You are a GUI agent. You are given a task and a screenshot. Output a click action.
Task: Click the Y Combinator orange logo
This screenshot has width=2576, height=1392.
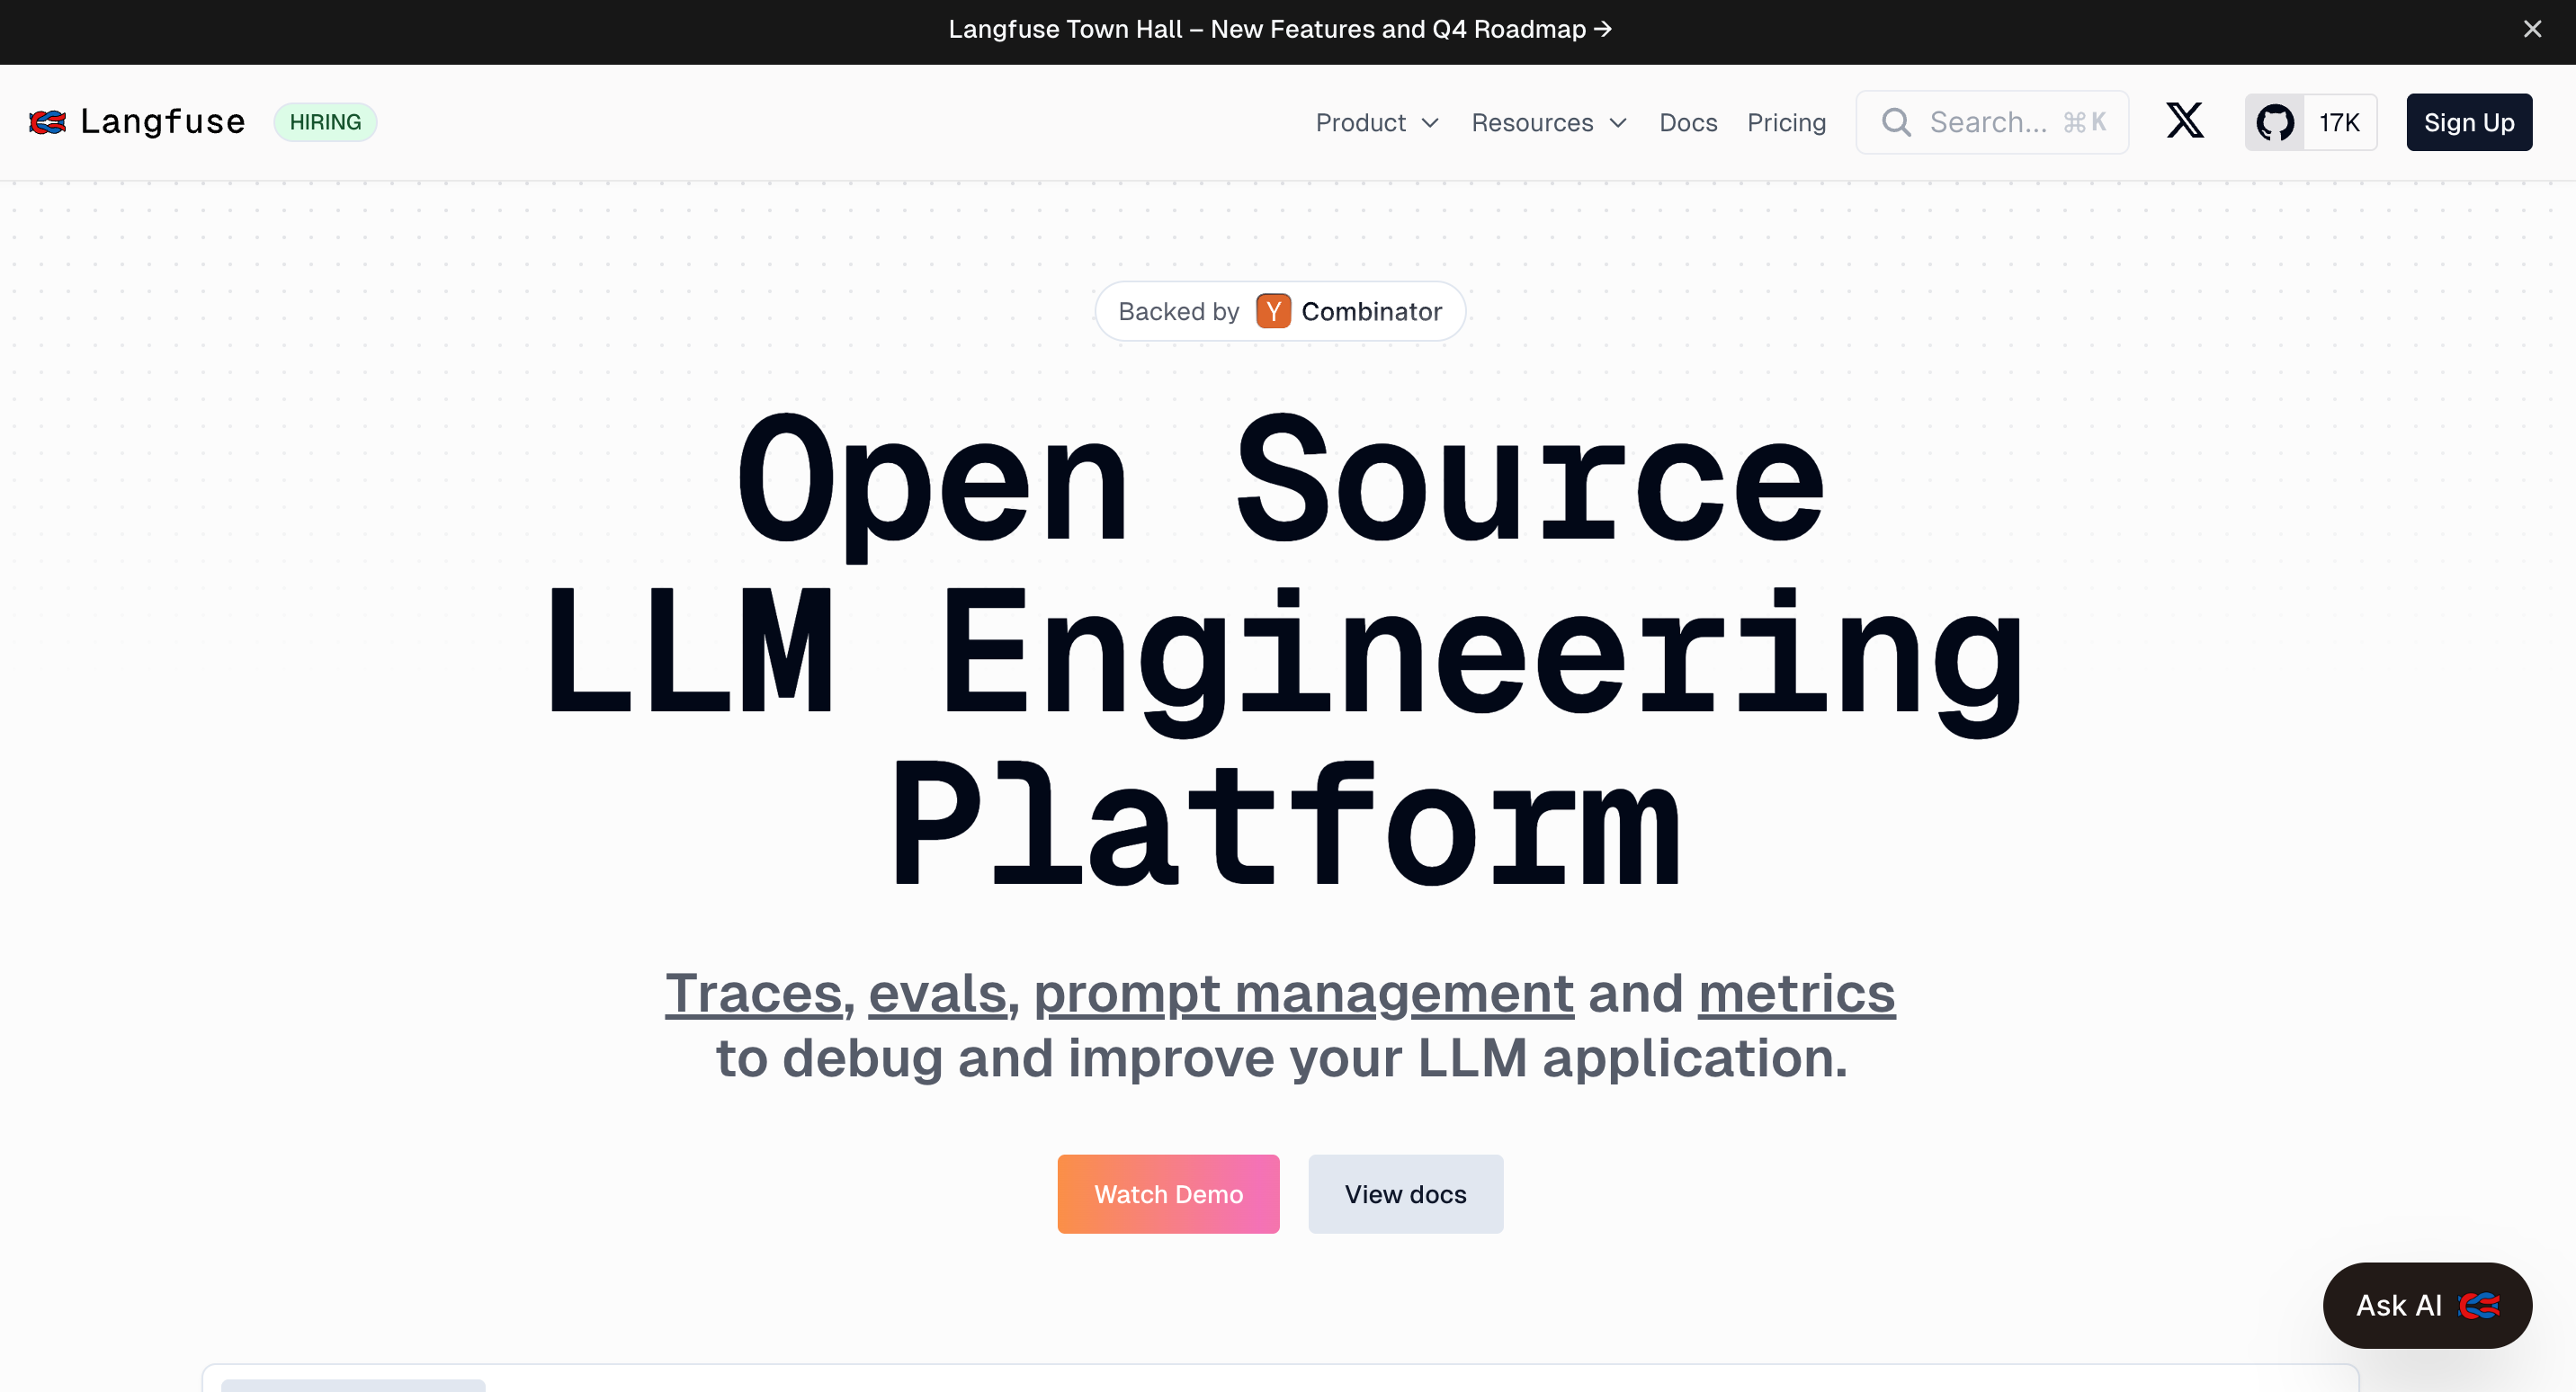click(1273, 311)
